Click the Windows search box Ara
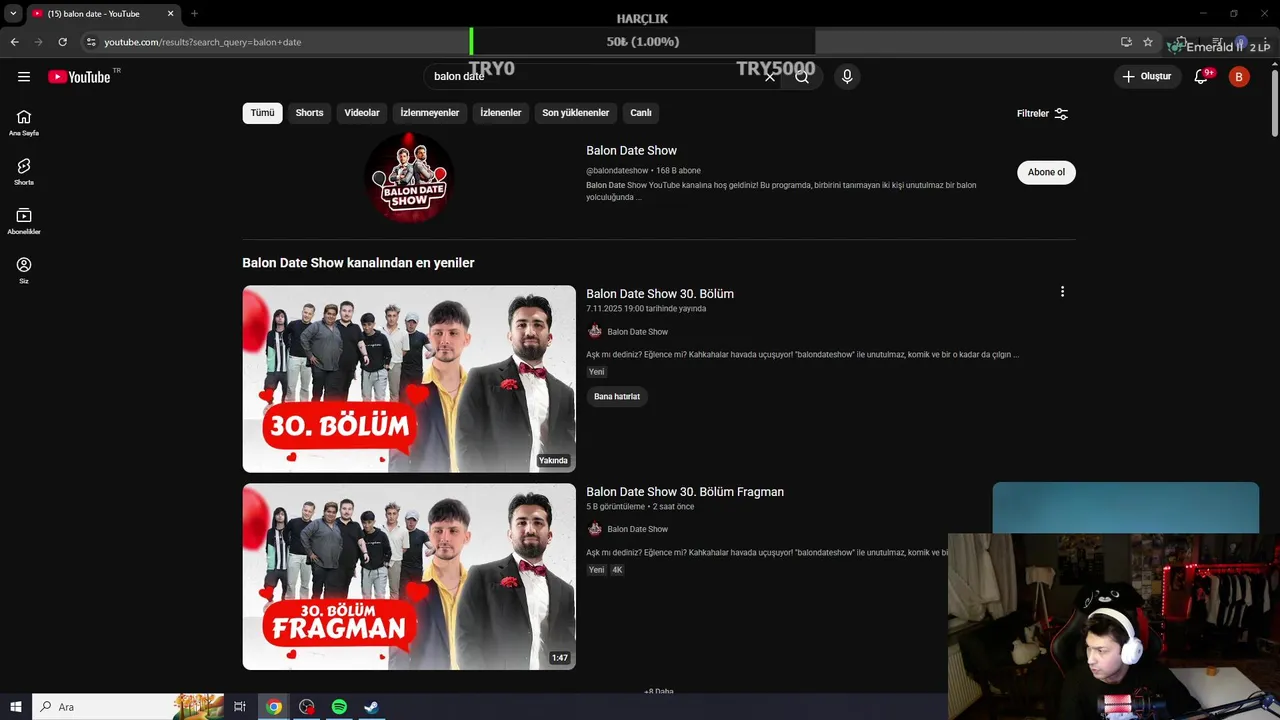This screenshot has width=1280, height=720. click(x=128, y=707)
